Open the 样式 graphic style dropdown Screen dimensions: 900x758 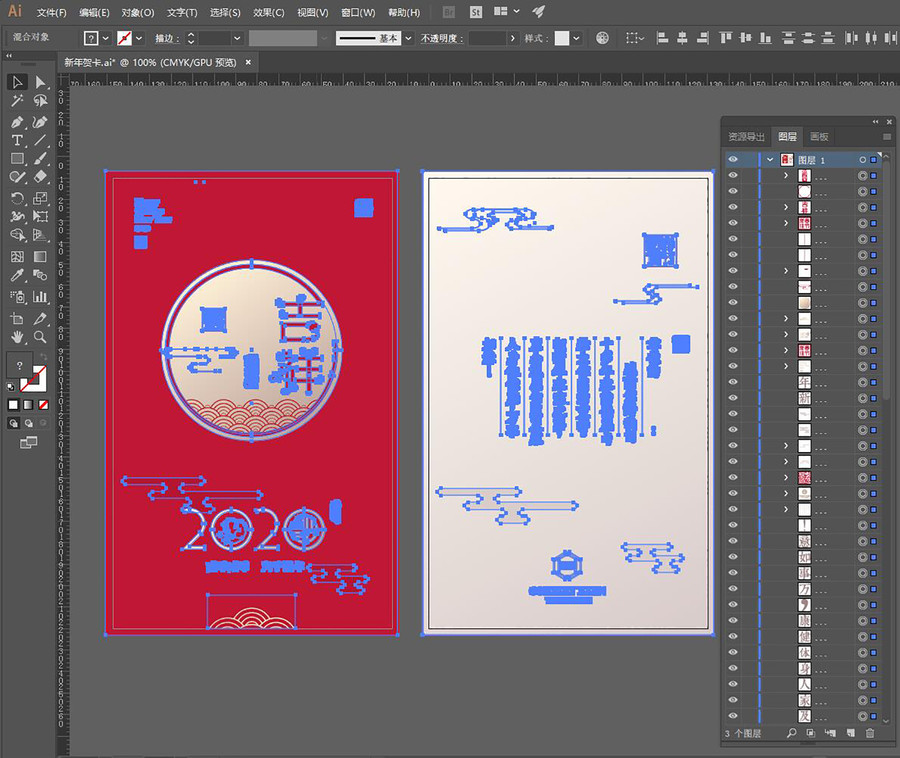[576, 38]
